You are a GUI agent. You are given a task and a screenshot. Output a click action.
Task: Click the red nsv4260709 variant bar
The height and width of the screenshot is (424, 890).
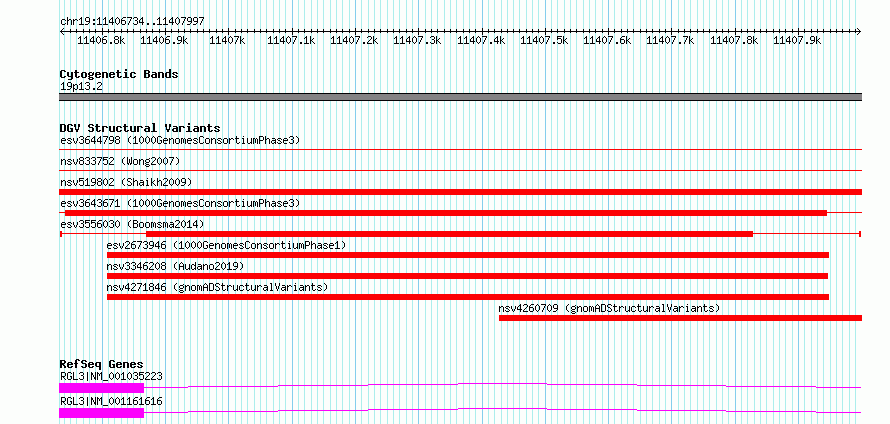pyautogui.click(x=681, y=318)
